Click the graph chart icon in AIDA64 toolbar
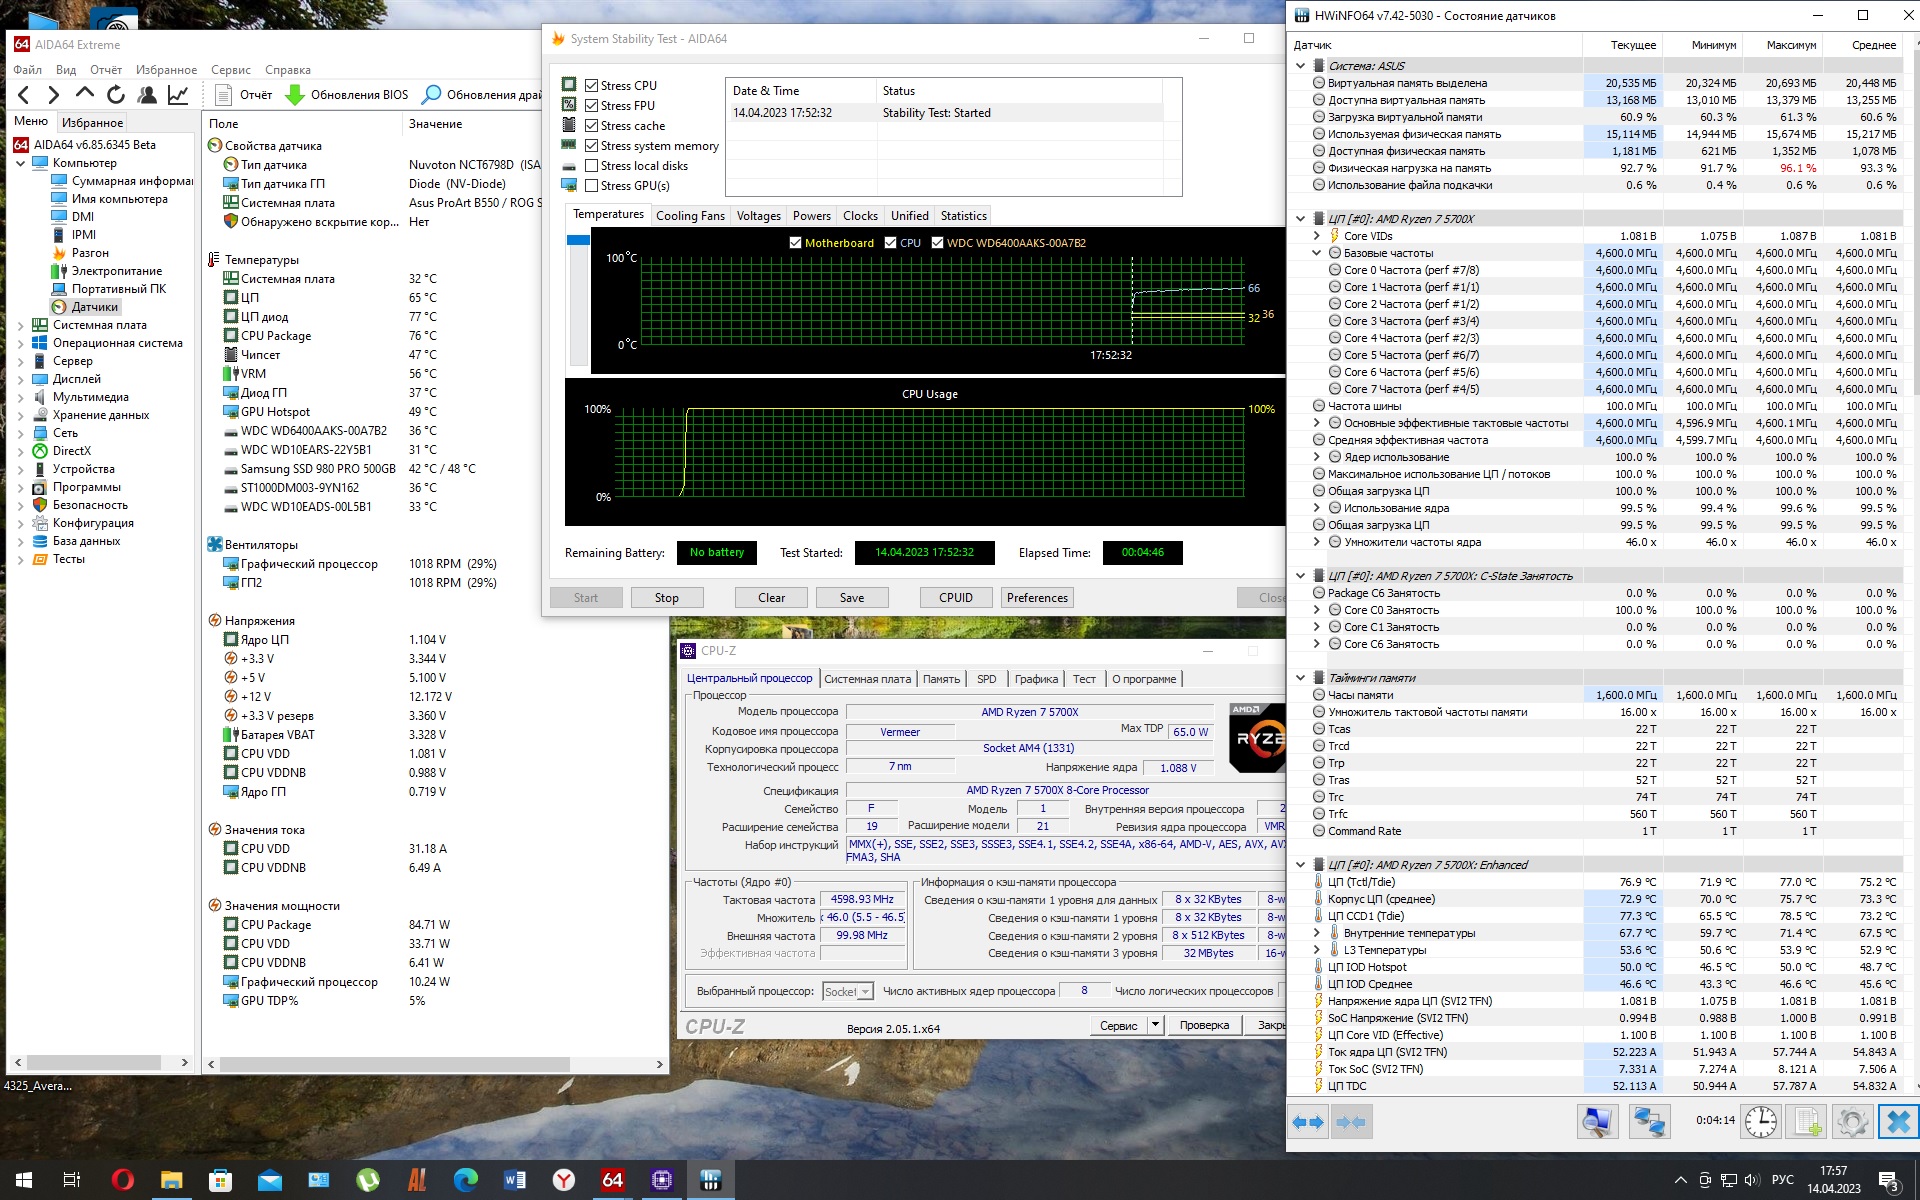Screen dimensions: 1920x1200 [178, 95]
